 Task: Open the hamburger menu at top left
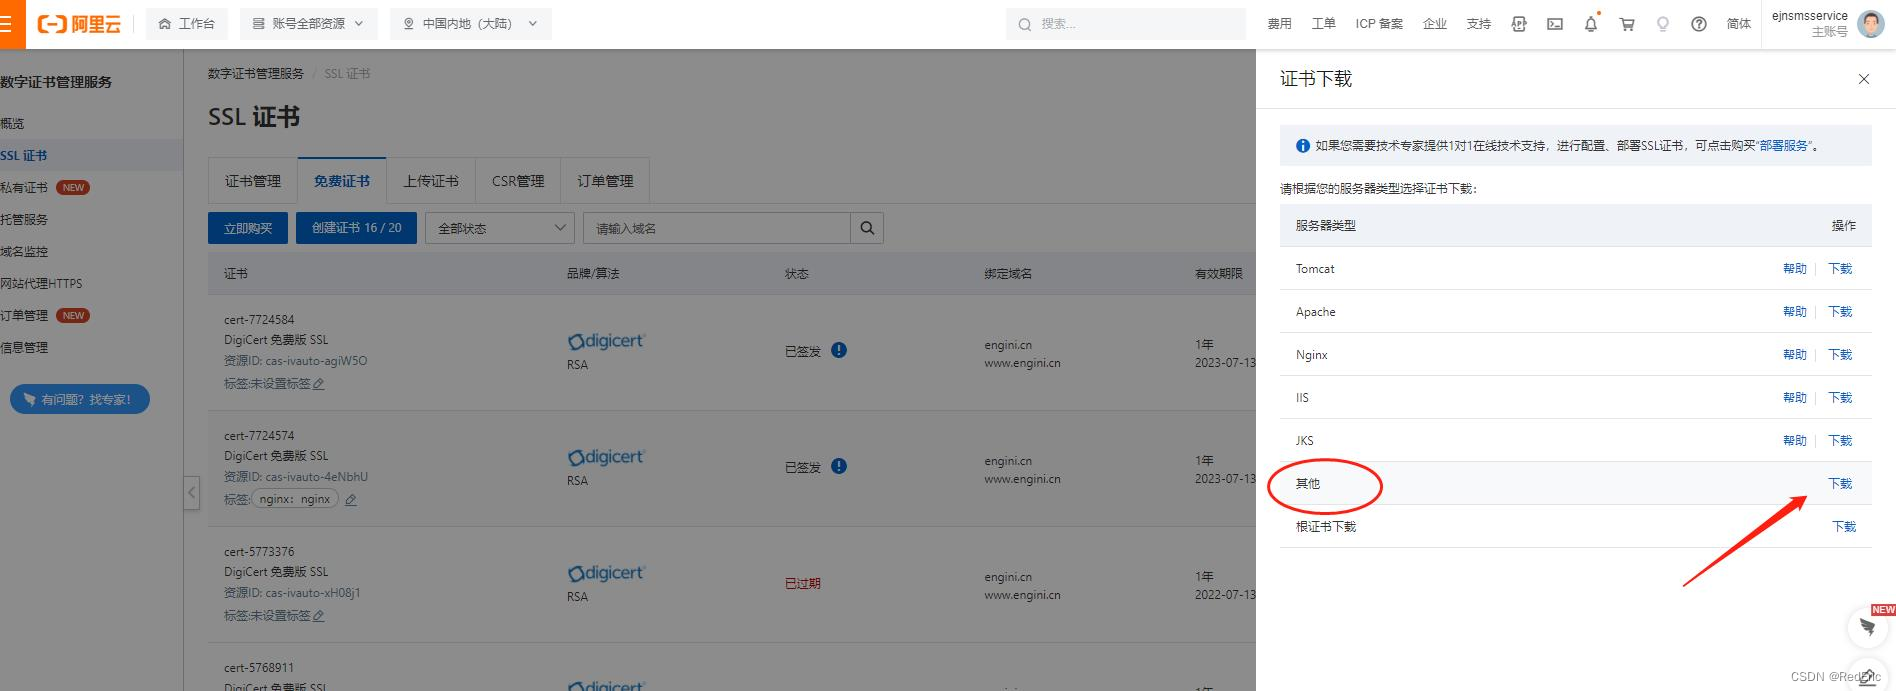[8, 24]
